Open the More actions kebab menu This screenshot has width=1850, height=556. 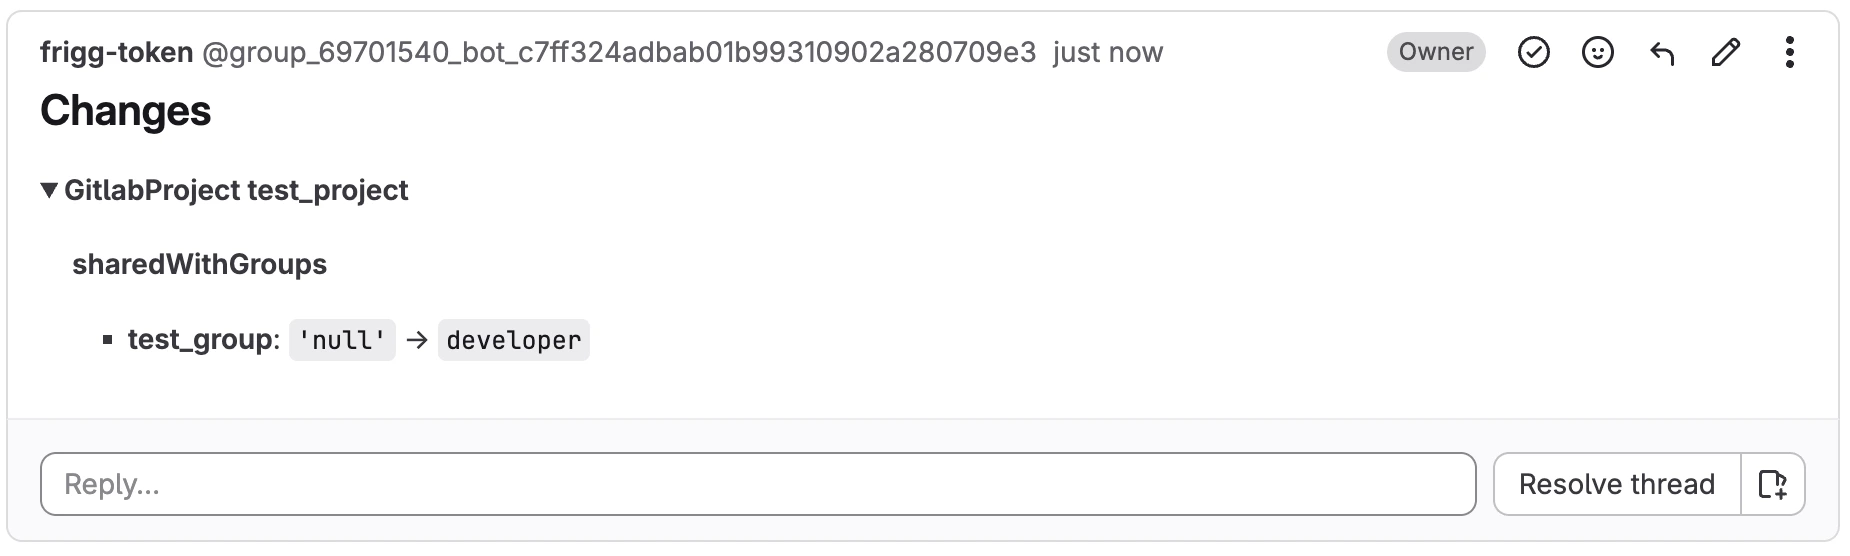[x=1789, y=52]
